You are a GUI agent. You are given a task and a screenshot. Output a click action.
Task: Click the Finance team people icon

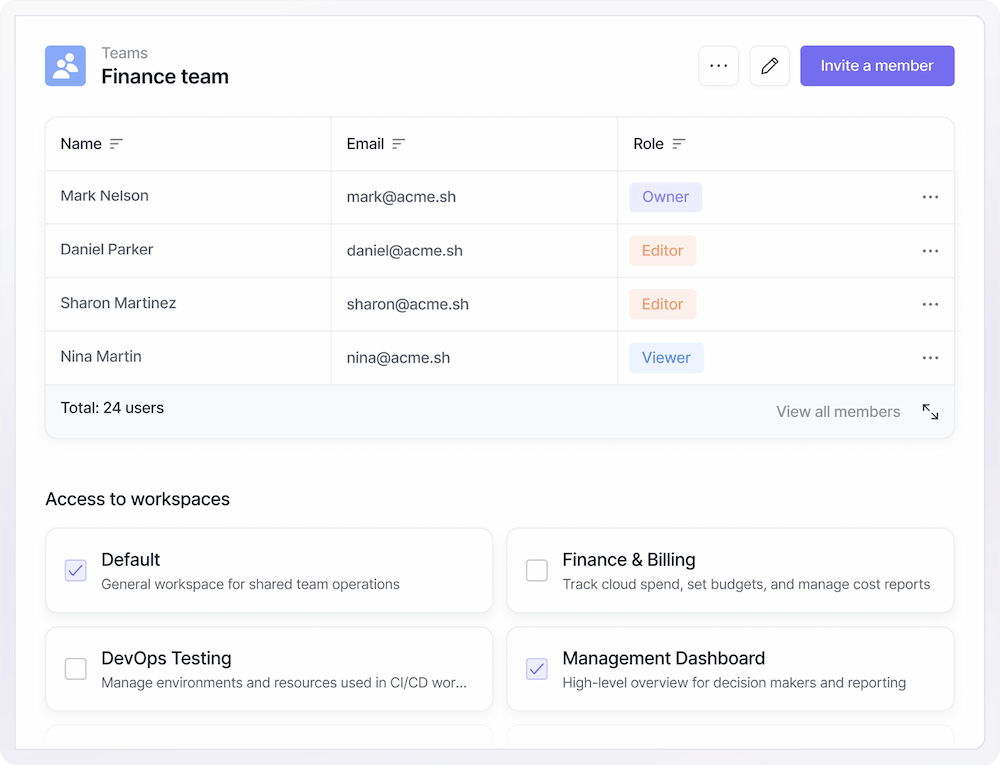[65, 66]
